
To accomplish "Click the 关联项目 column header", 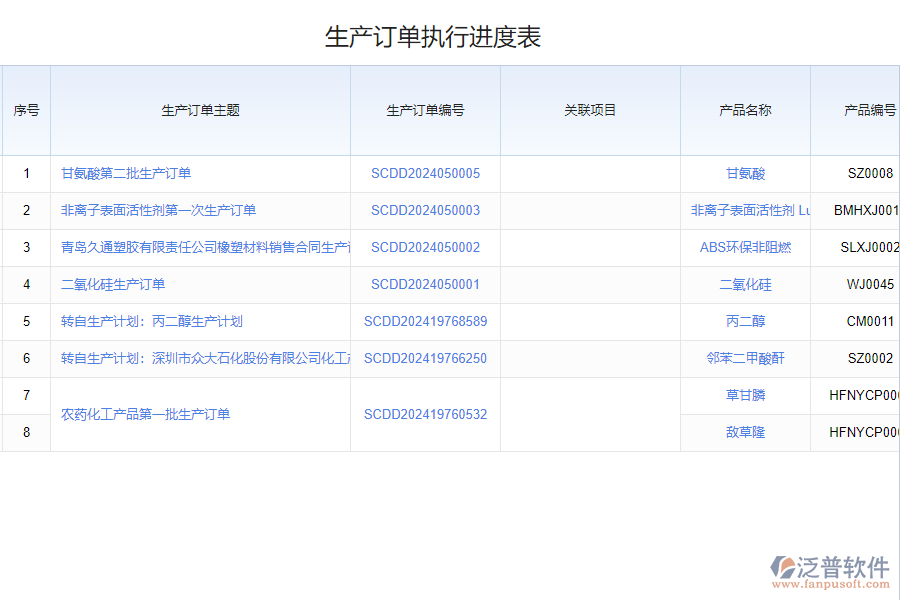I will point(590,110).
